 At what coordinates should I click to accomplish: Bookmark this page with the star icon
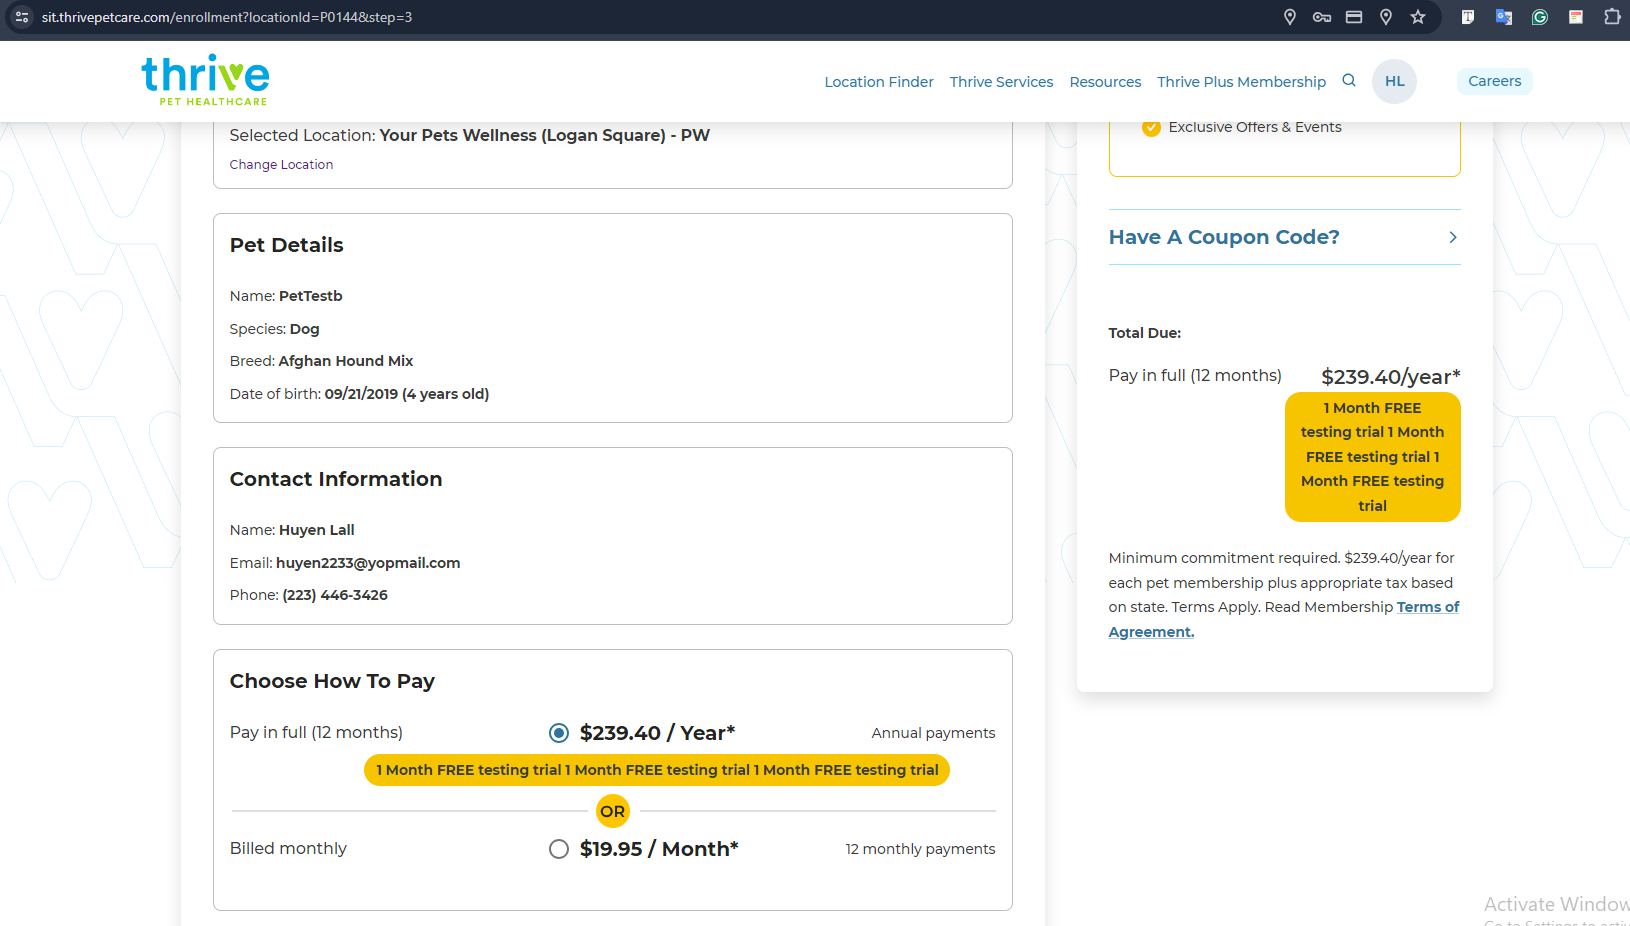(1418, 17)
